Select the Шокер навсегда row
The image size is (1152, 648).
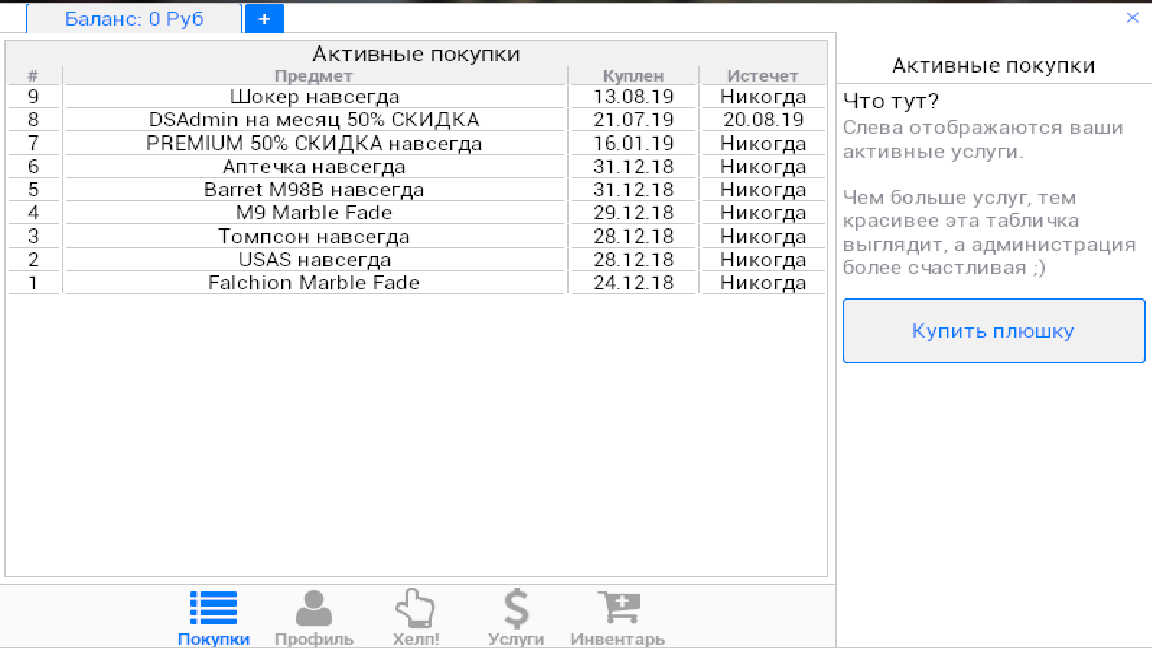314,97
